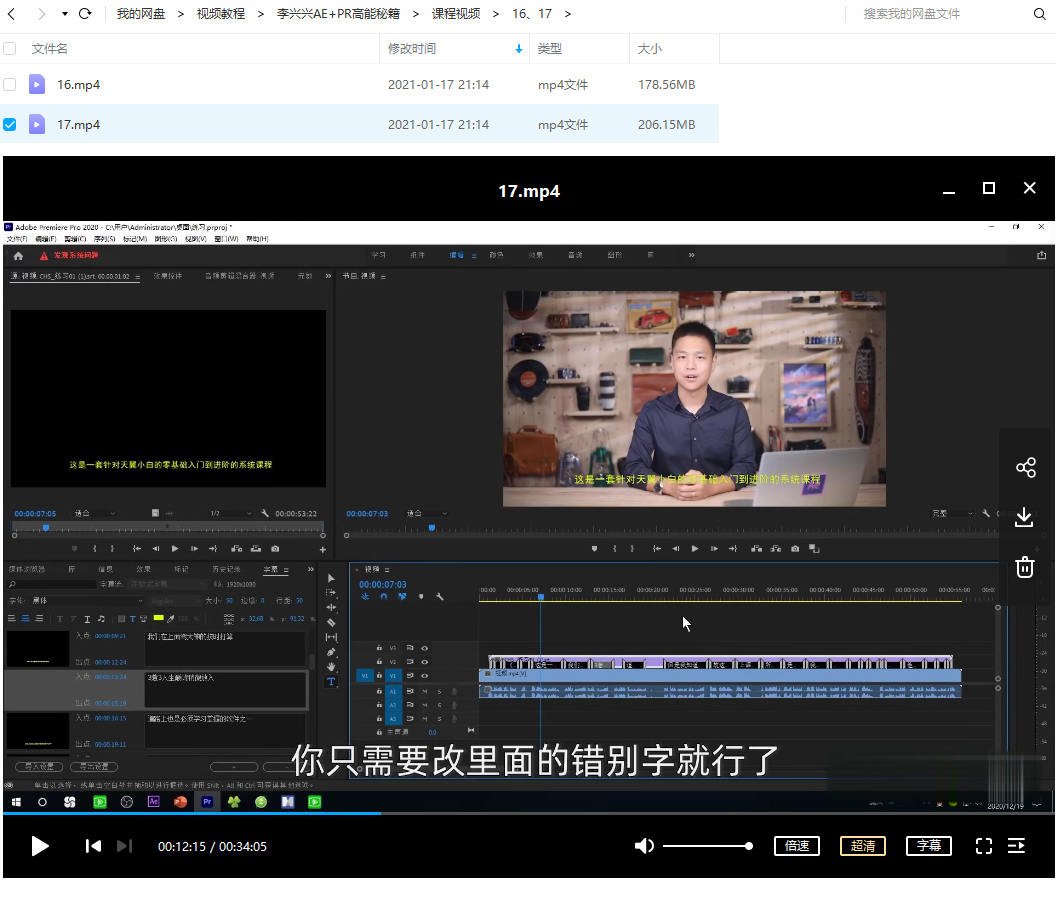Click the 搜索我的网盘文件 search field

(x=910, y=14)
